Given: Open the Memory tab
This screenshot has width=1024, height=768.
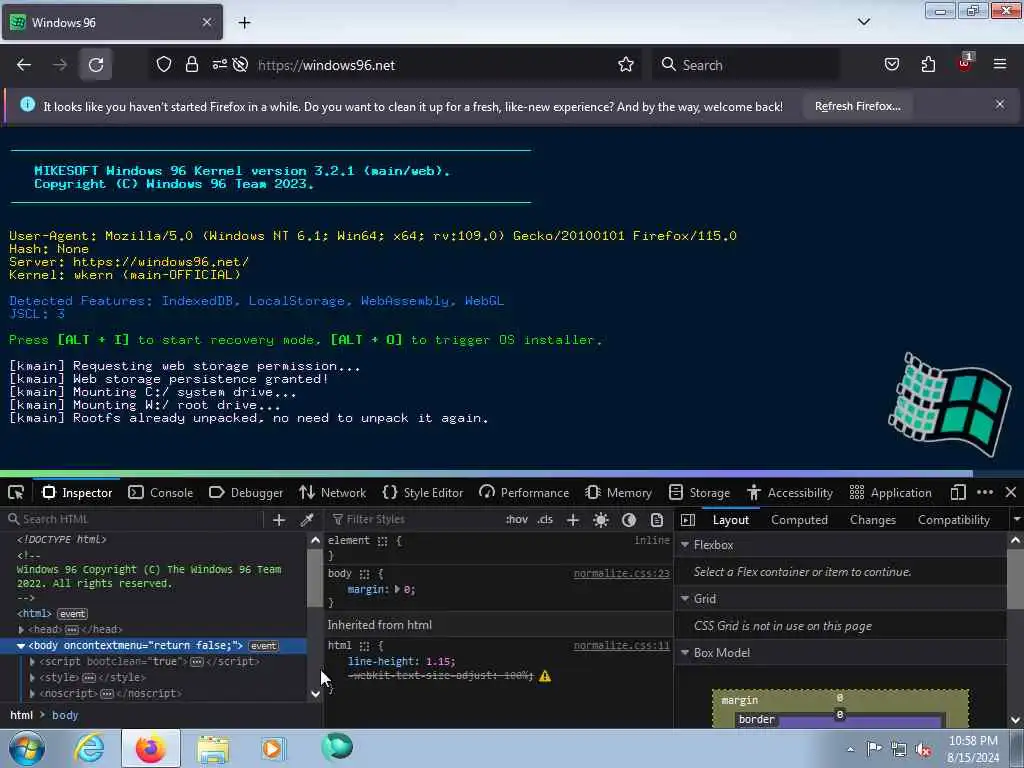Looking at the screenshot, I should pos(619,492).
